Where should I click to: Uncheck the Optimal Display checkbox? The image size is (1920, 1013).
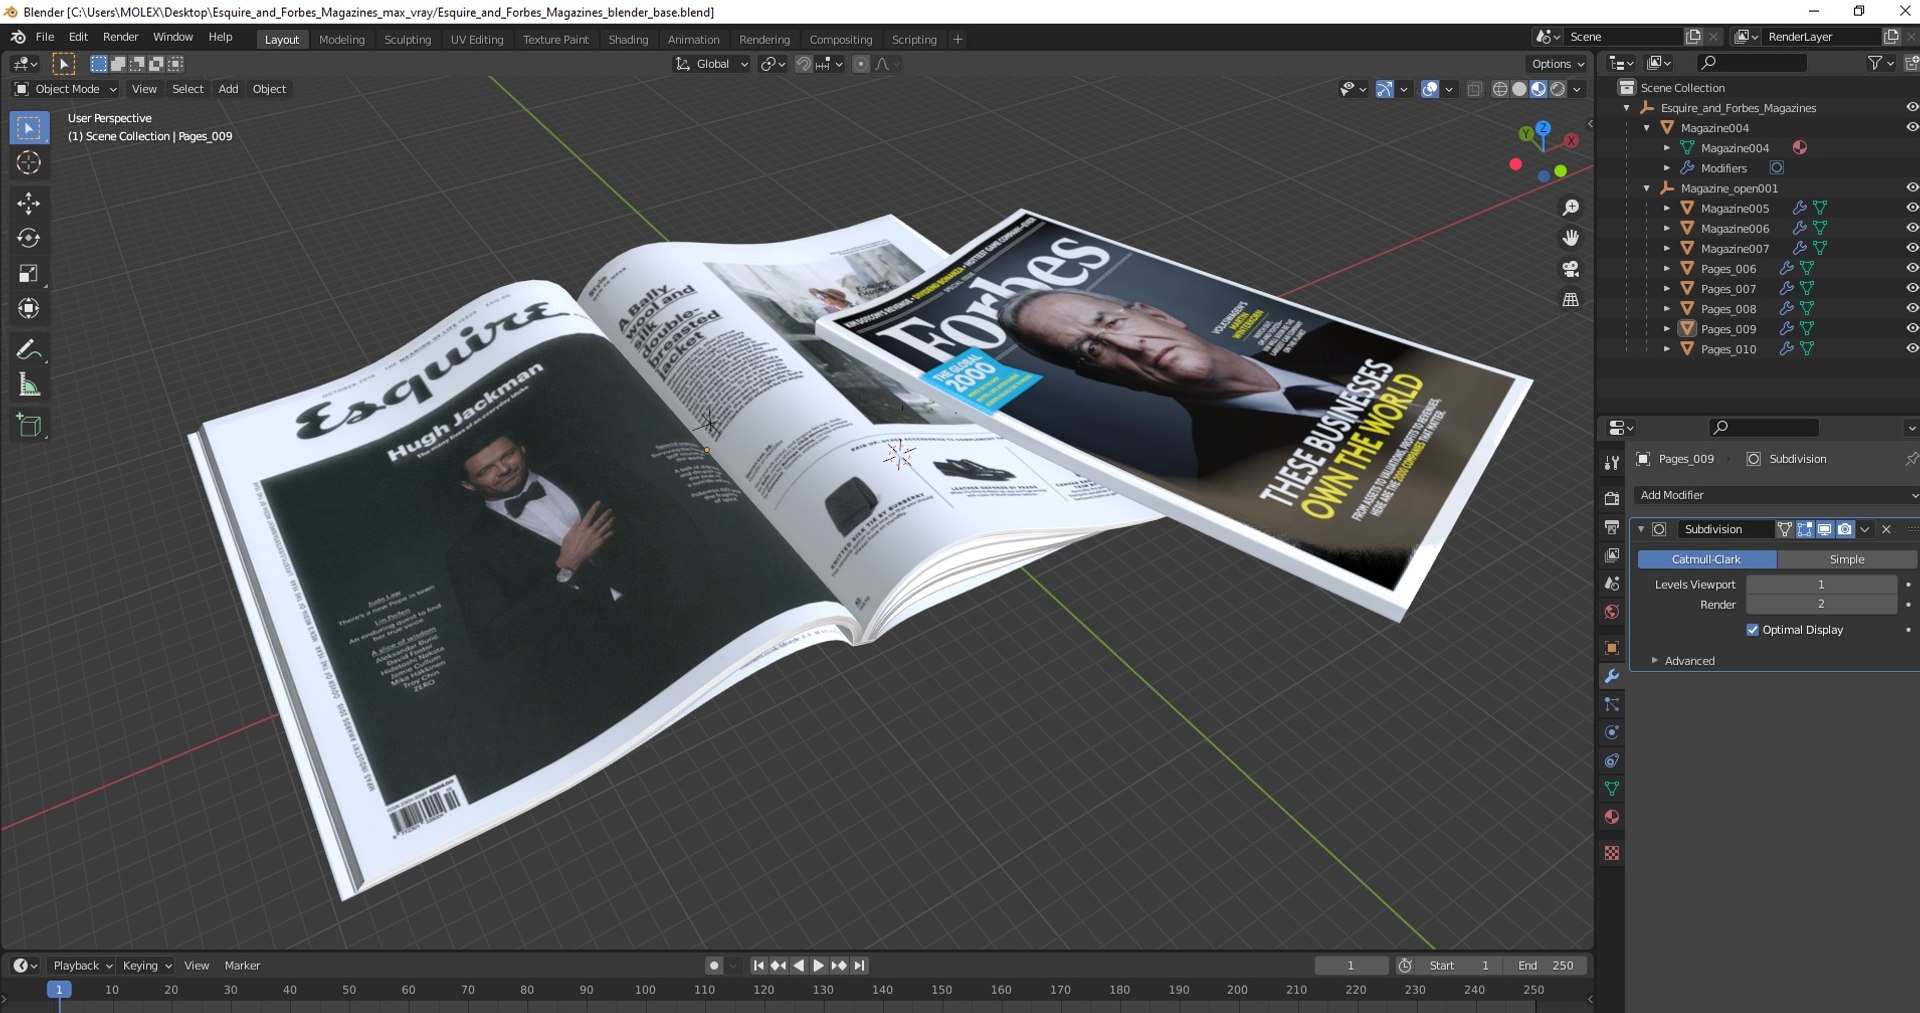[1752, 630]
